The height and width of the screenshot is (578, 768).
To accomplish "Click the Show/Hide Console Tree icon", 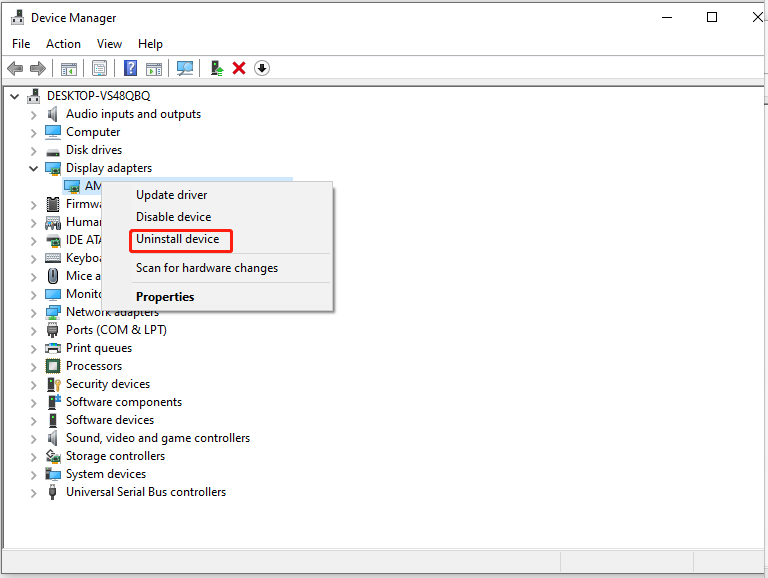I will [69, 68].
